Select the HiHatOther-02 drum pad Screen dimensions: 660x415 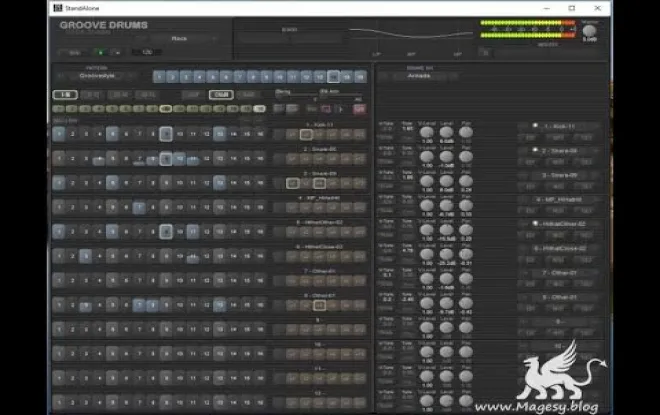(559, 223)
